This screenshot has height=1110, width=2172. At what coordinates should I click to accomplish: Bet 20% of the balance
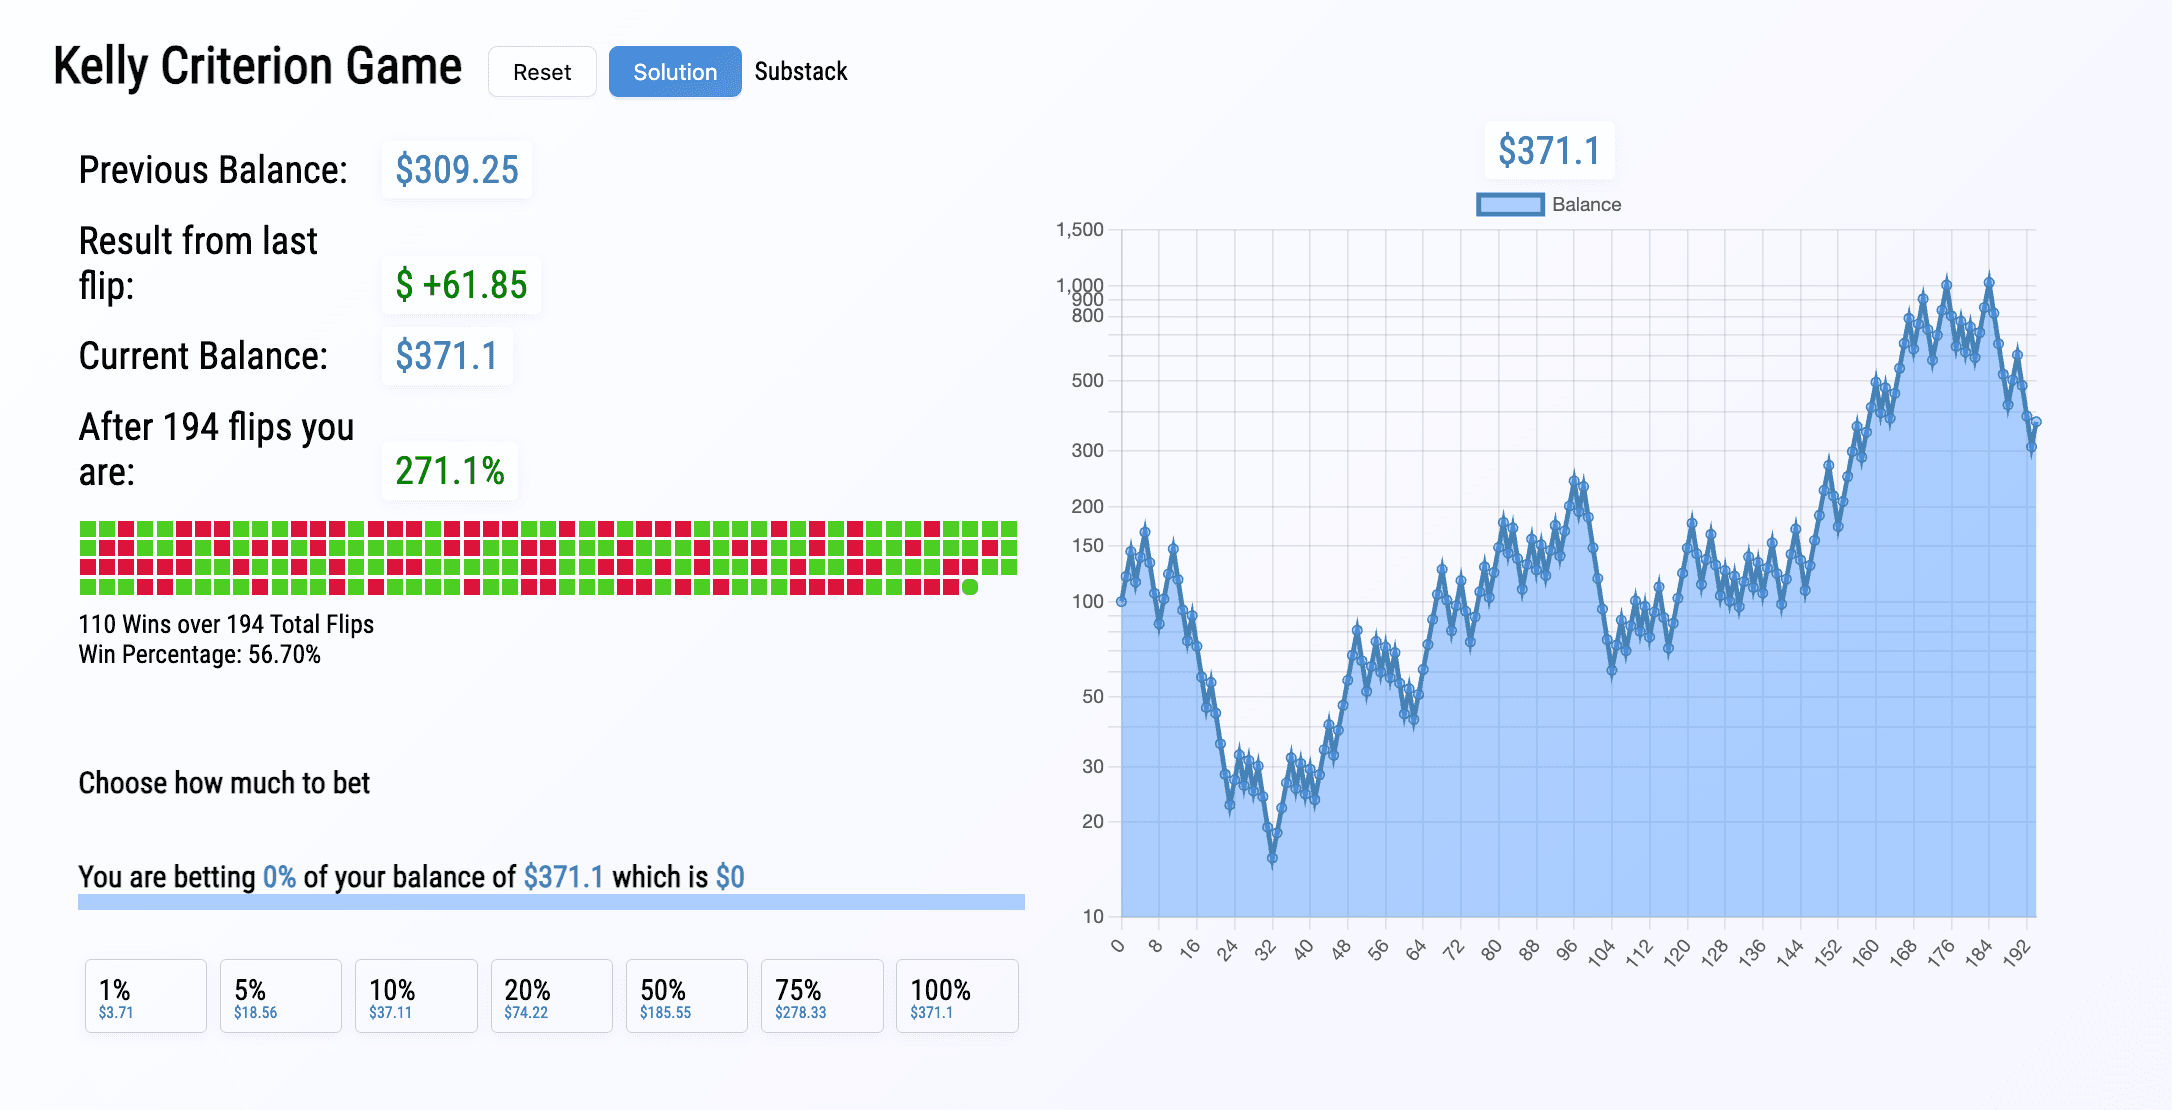pos(551,996)
